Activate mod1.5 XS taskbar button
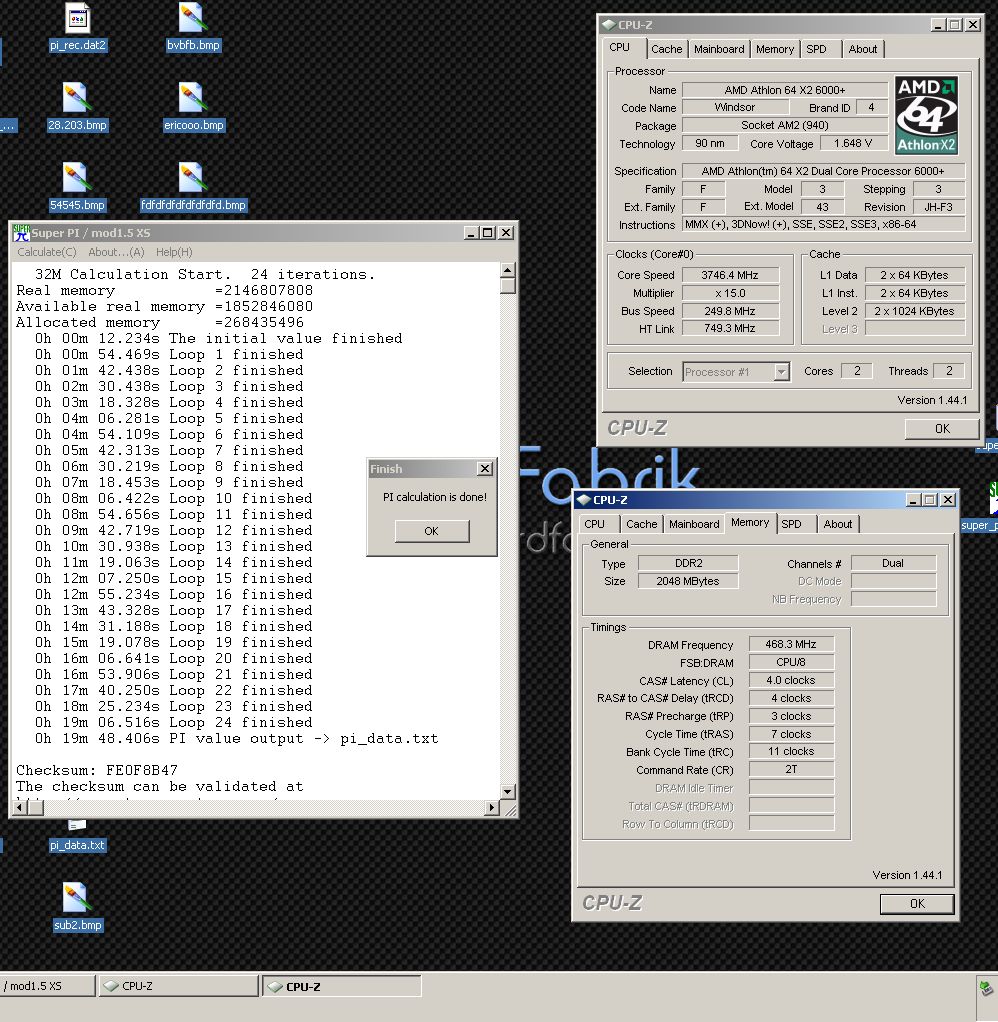This screenshot has width=998, height=1022. [48, 986]
